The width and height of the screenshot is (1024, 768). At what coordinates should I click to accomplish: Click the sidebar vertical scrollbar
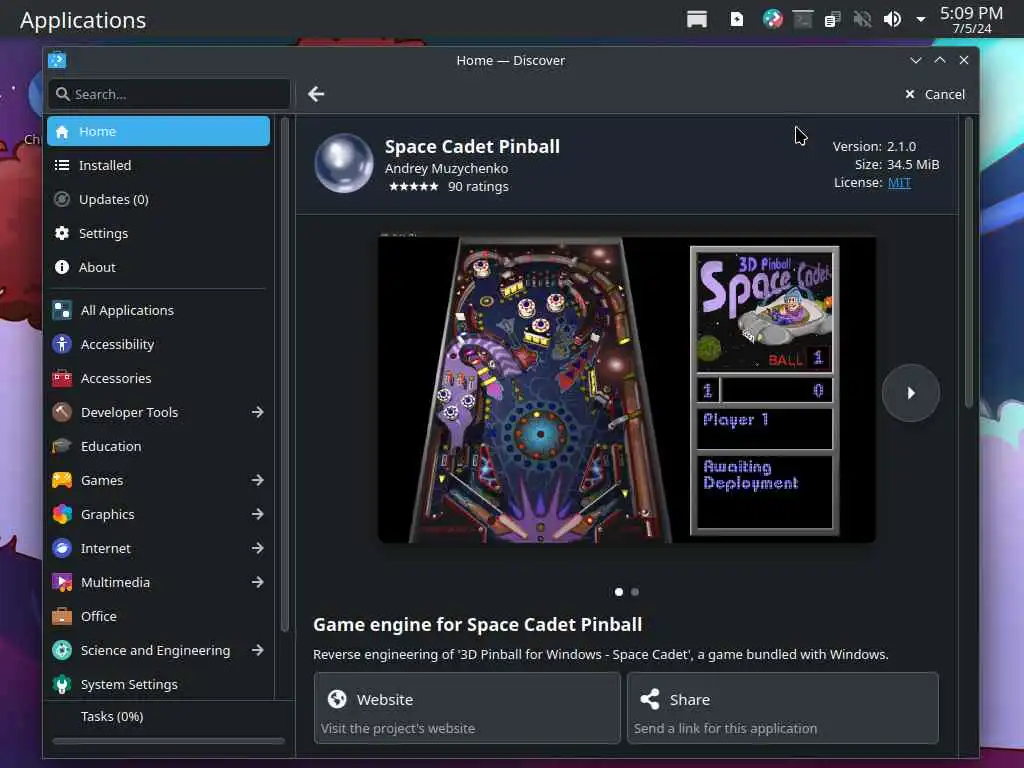pos(284,374)
